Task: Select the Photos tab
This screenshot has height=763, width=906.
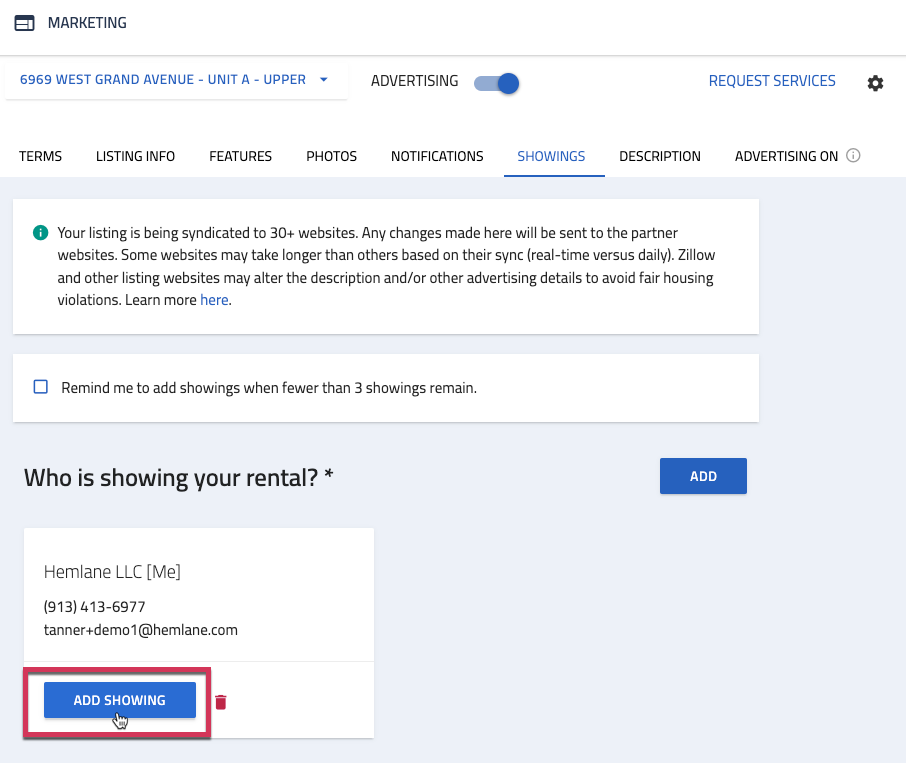Action: click(x=332, y=156)
